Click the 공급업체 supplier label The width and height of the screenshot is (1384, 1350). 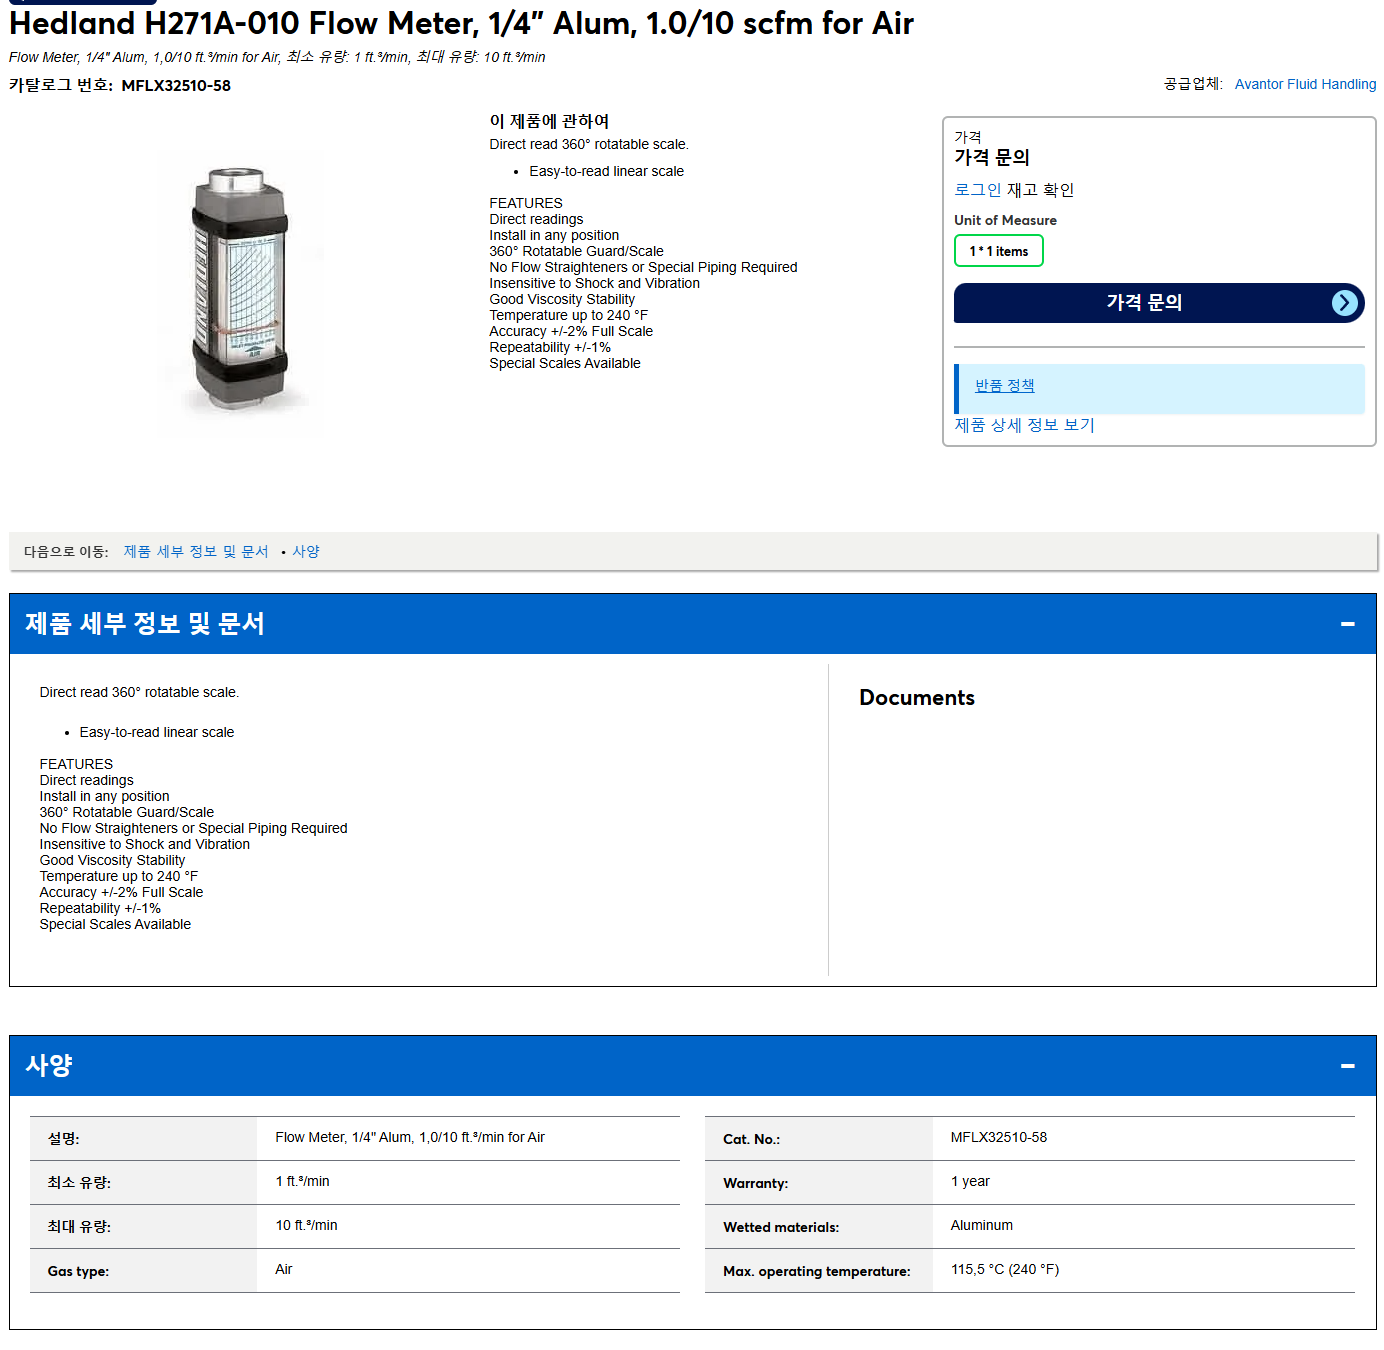(1192, 84)
